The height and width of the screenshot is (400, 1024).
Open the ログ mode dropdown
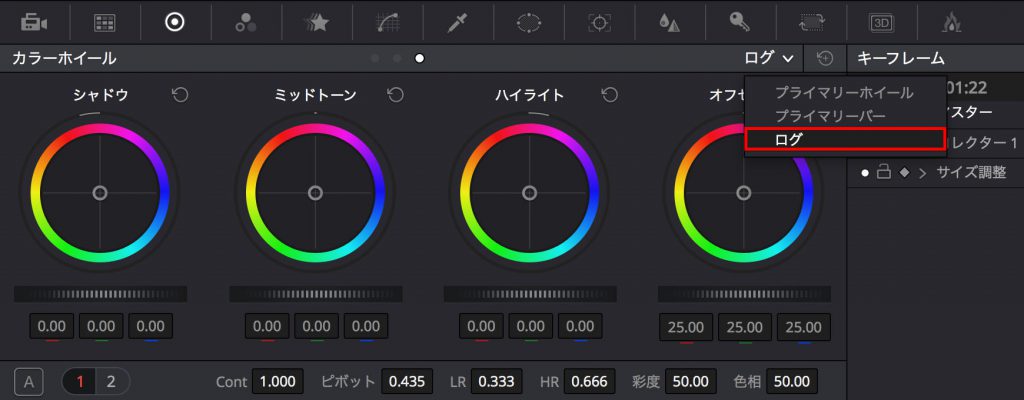pos(769,58)
